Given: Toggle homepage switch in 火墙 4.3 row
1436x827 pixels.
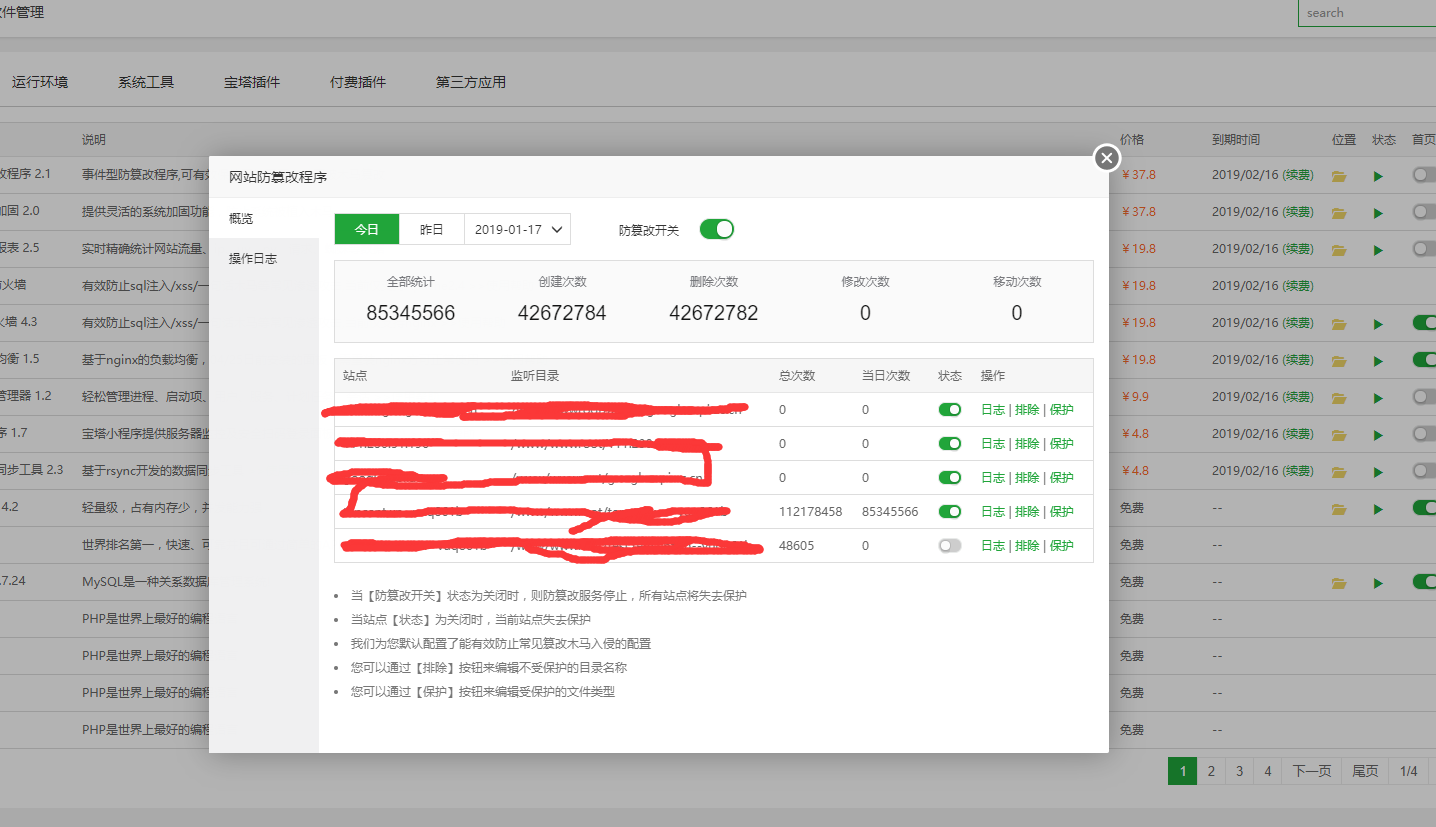Looking at the screenshot, I should (x=1424, y=322).
